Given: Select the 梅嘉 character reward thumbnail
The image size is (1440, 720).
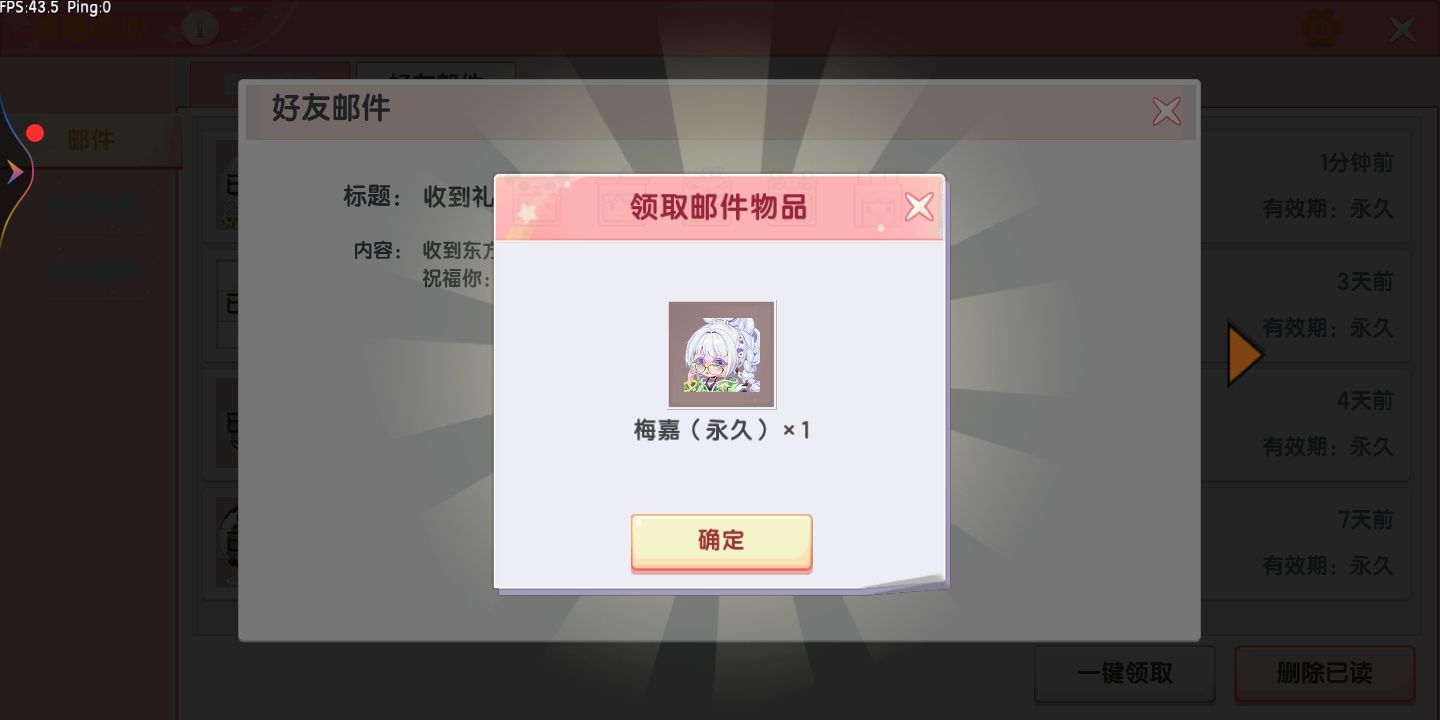Looking at the screenshot, I should point(721,354).
